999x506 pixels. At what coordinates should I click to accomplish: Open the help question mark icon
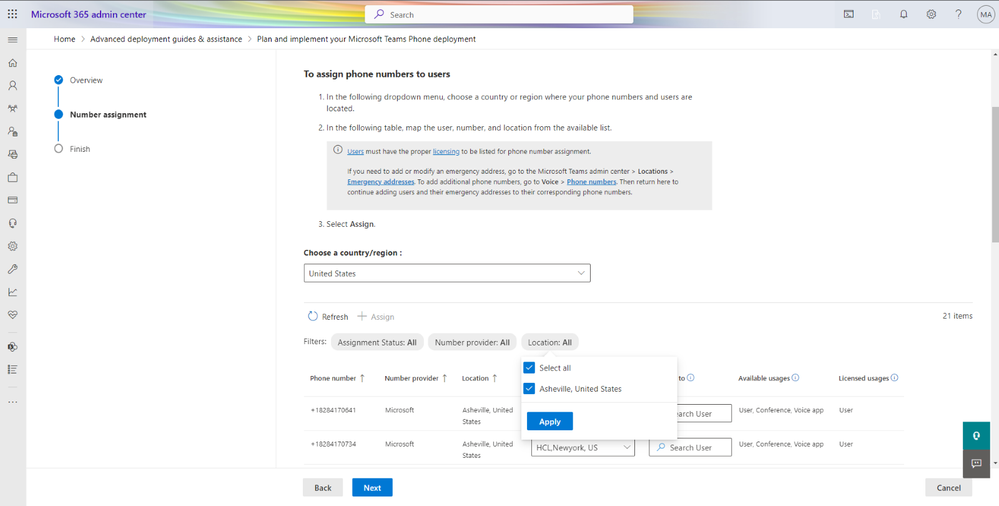coord(958,14)
